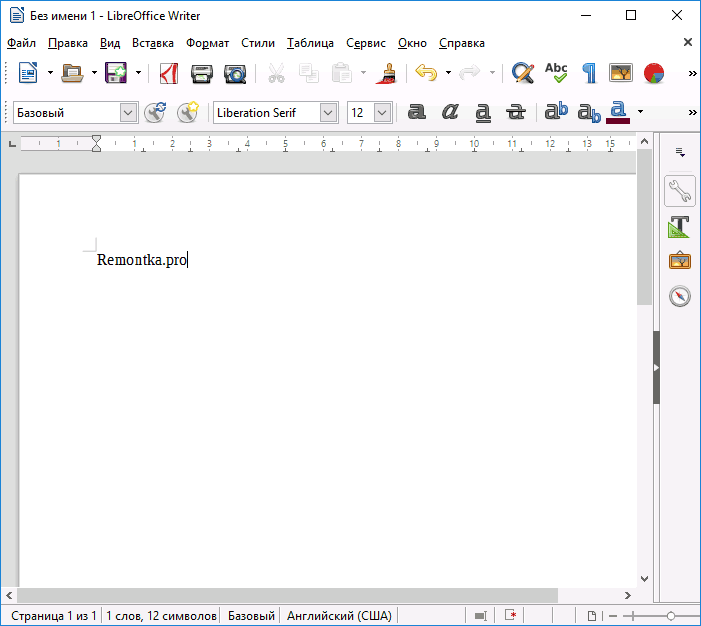Open sidebar Styles panel
Image resolution: width=701 pixels, height=626 pixels.
tap(680, 227)
